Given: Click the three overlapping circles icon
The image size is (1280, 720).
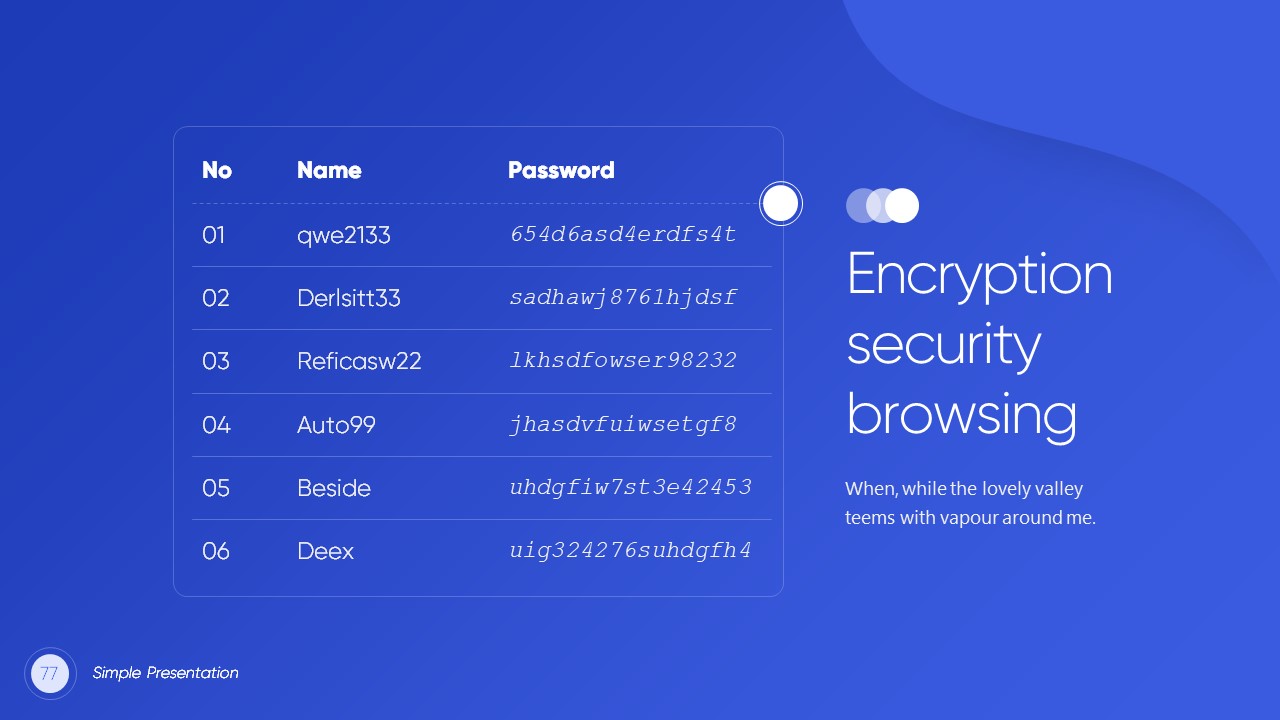Looking at the screenshot, I should point(882,205).
